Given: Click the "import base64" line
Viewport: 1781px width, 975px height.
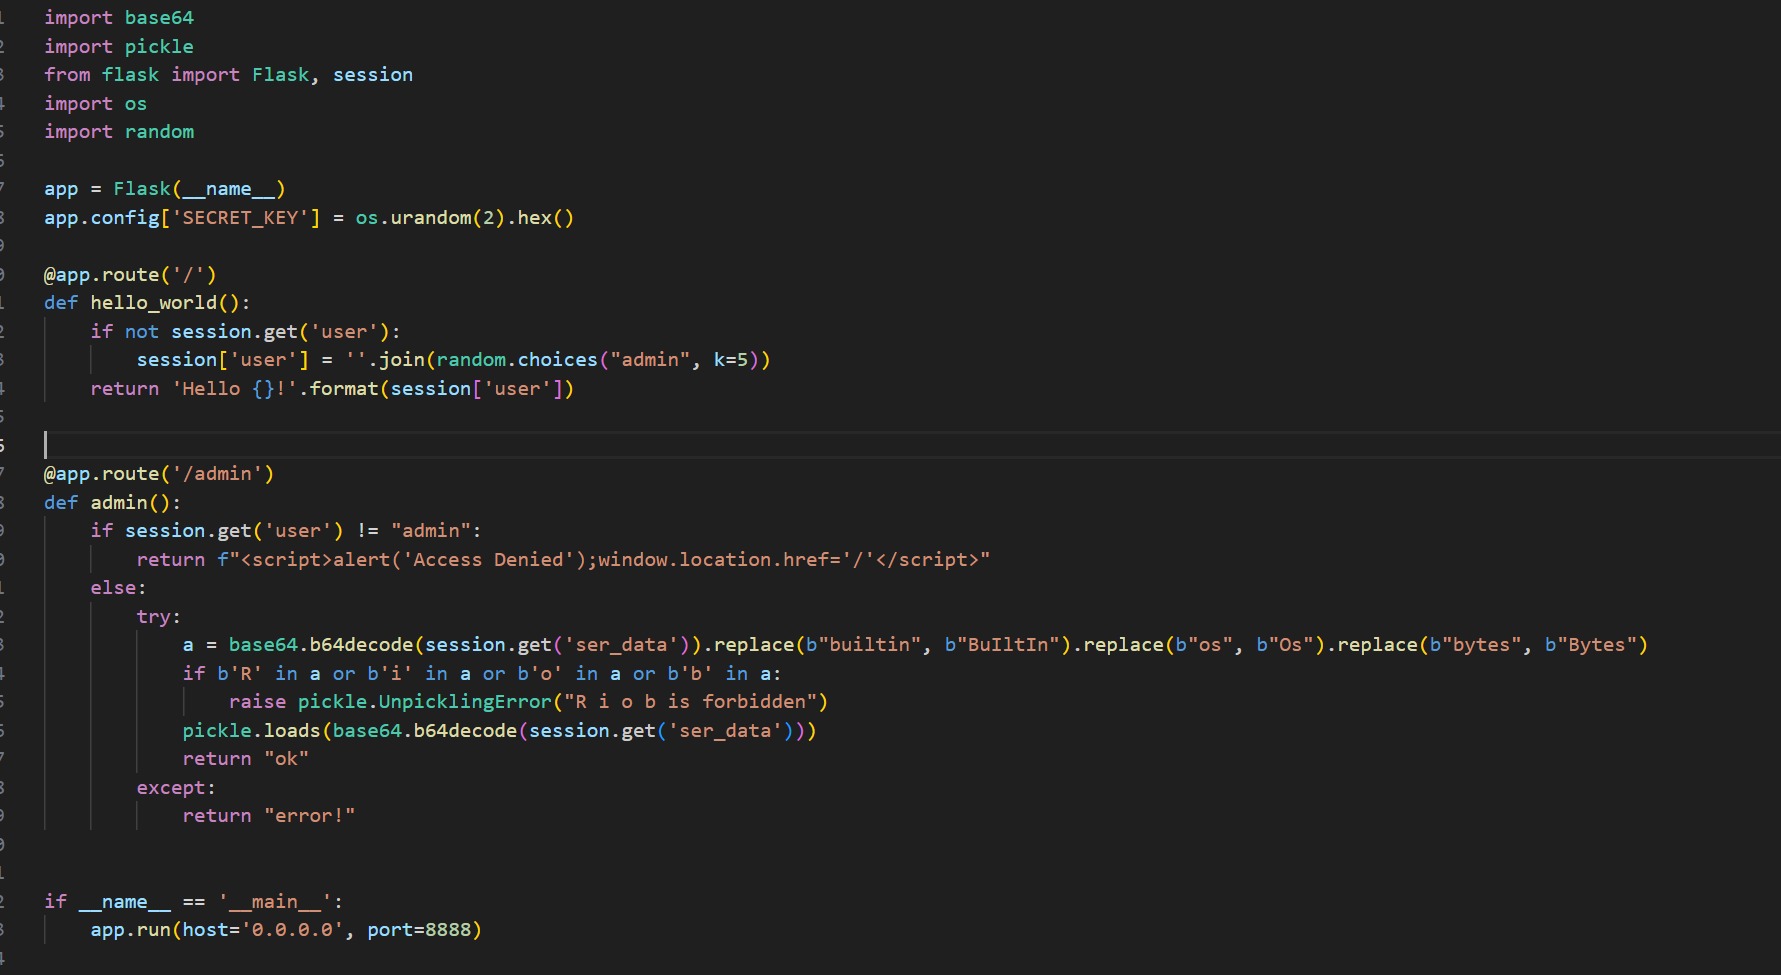Looking at the screenshot, I should click(119, 18).
